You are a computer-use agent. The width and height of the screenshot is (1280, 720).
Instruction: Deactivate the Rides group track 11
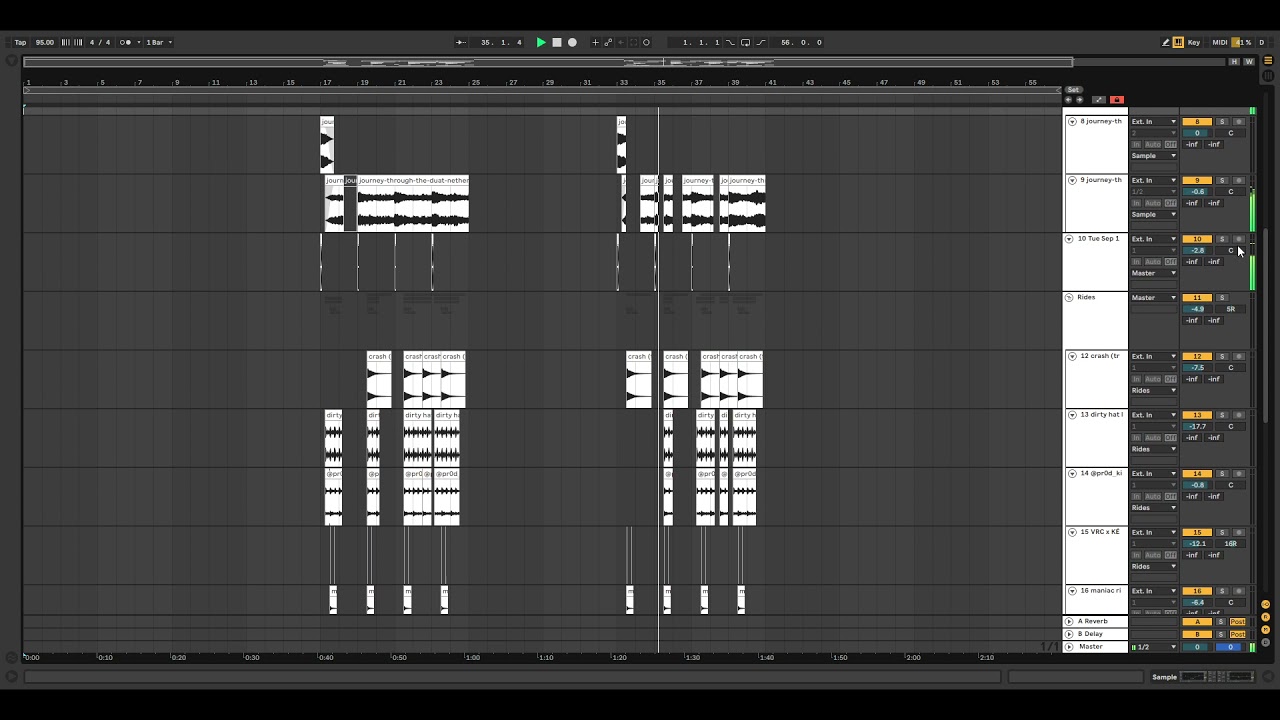[1197, 298]
